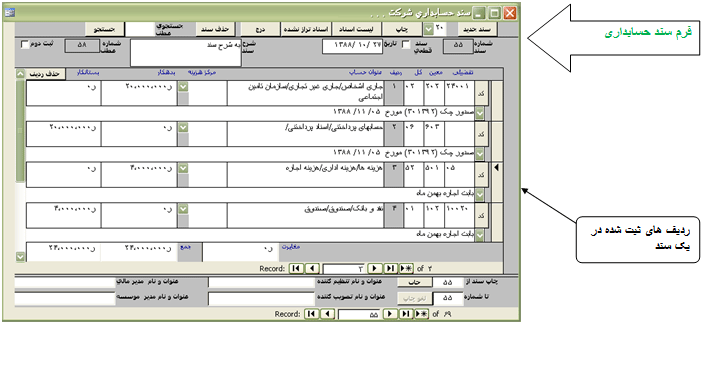The height and width of the screenshot is (384, 707).
Task: Click حذف ردیف delete row button
Action: [45, 73]
